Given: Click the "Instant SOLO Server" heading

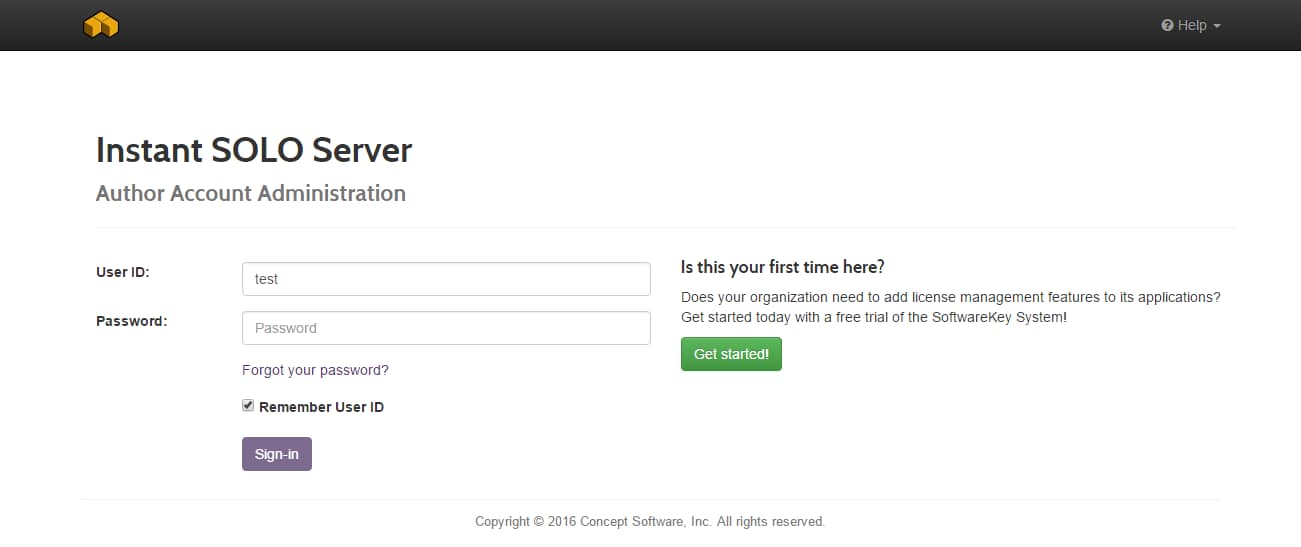Looking at the screenshot, I should click(x=254, y=150).
